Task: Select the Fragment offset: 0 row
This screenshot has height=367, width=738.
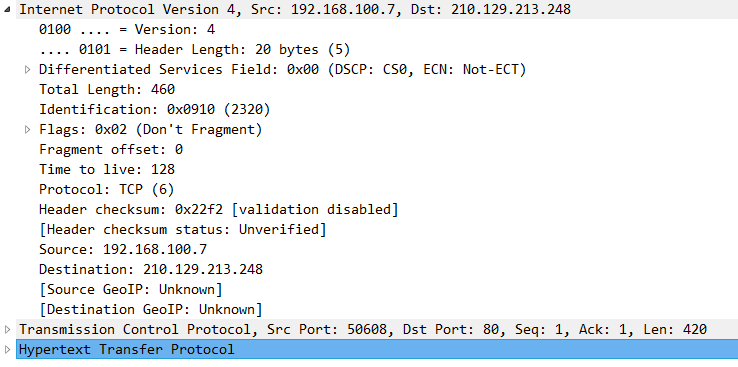Action: click(x=111, y=150)
